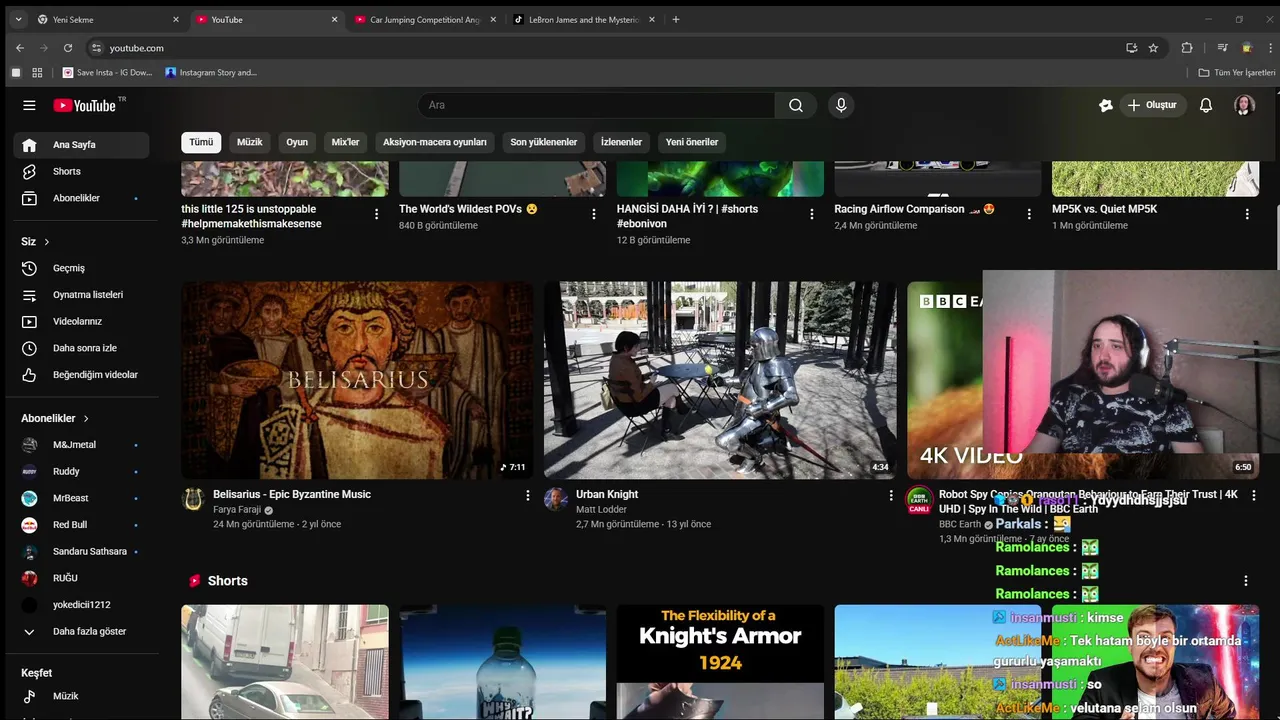Screen dimensions: 1280x720
Task: Click the Oluştur create button
Action: (x=1152, y=105)
